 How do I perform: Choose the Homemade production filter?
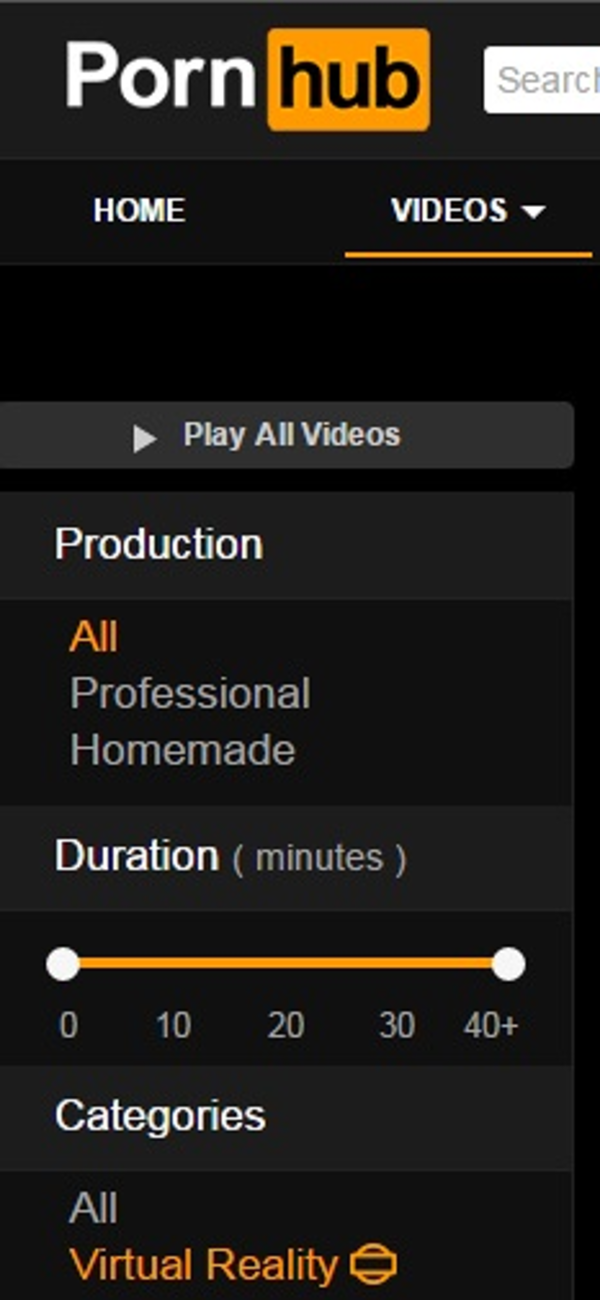pyautogui.click(x=183, y=750)
